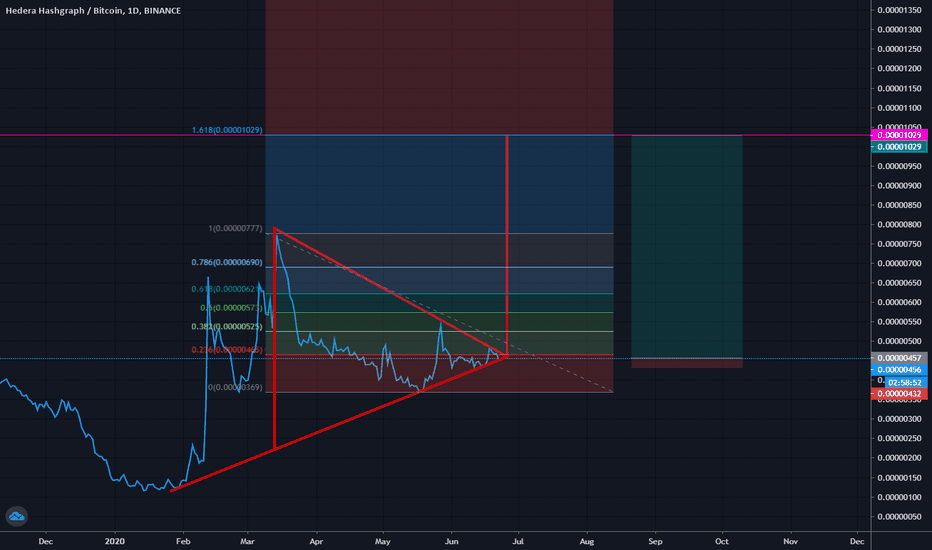The image size is (932, 550).
Task: Click the 0.00000600 price scale value
Action: coord(899,302)
